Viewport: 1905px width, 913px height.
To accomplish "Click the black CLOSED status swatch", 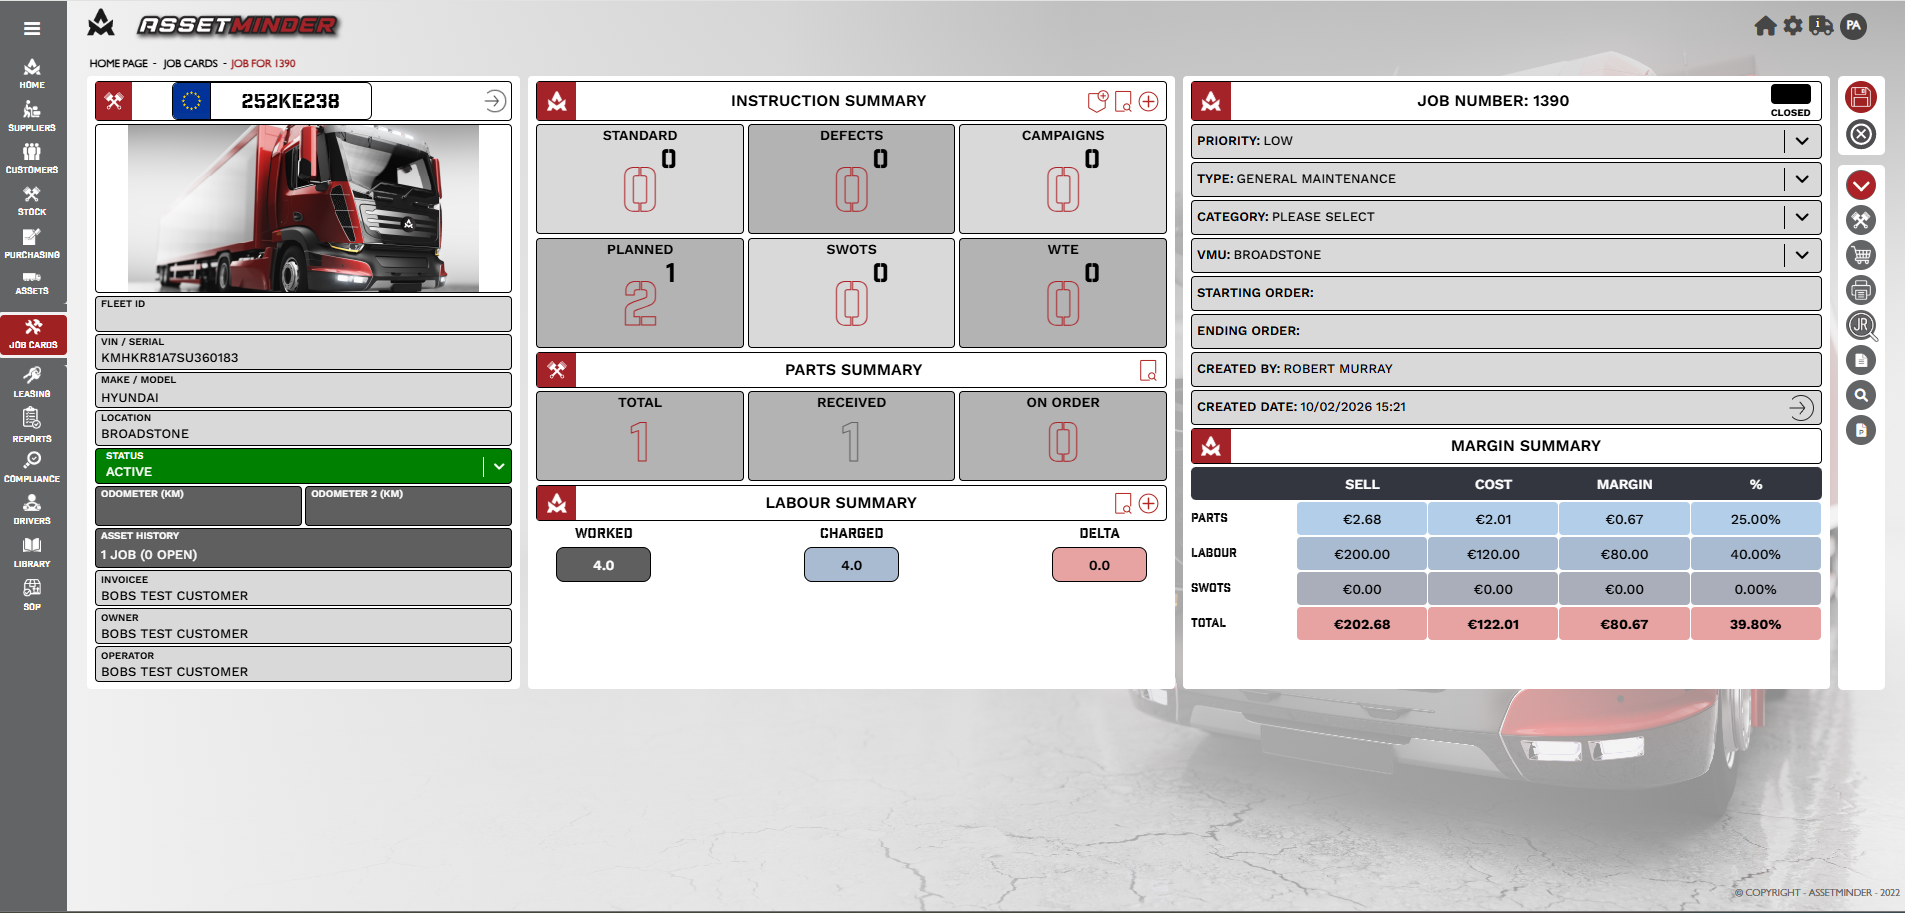I will pyautogui.click(x=1790, y=95).
